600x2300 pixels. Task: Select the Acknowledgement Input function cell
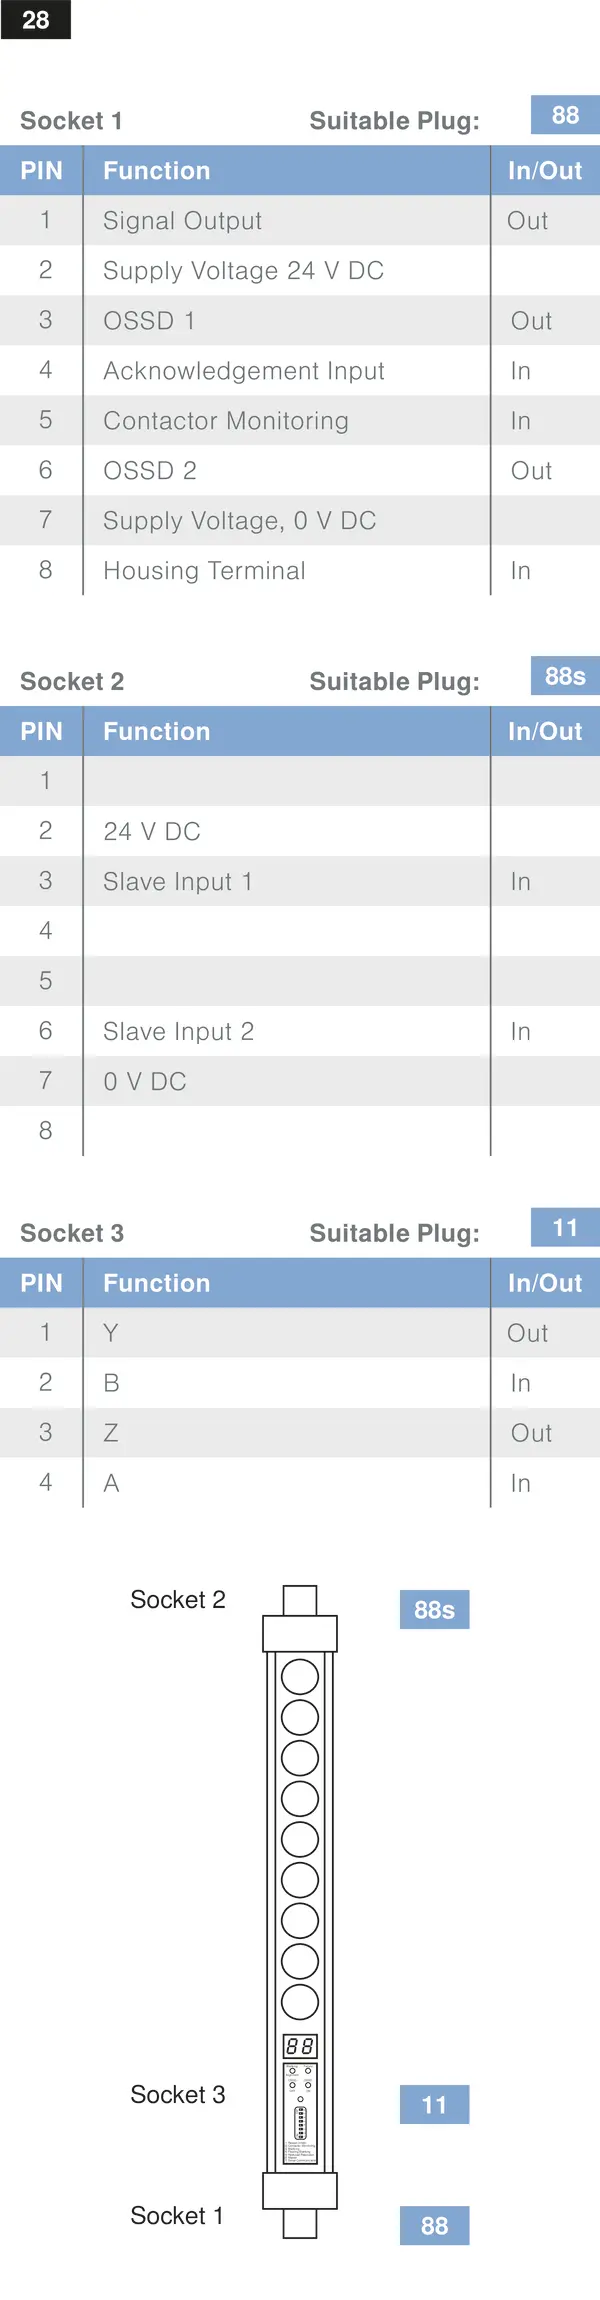(286, 370)
